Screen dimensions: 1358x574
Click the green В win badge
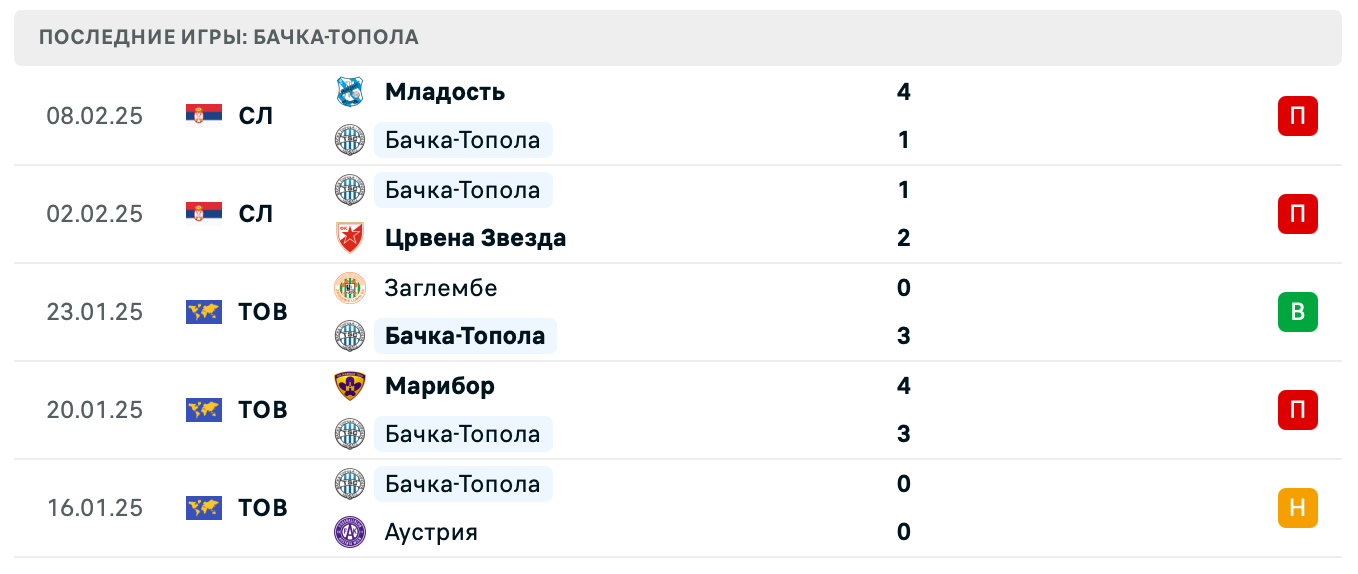tap(1297, 312)
